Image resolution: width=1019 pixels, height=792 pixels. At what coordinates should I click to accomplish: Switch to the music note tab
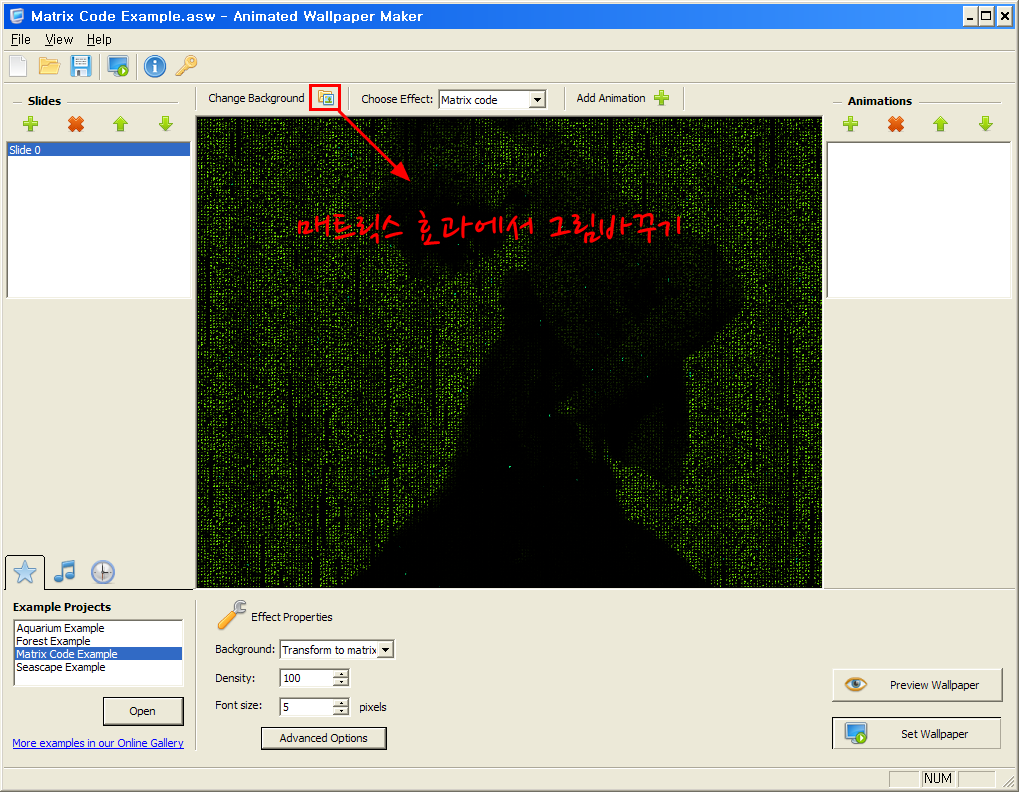pyautogui.click(x=64, y=572)
